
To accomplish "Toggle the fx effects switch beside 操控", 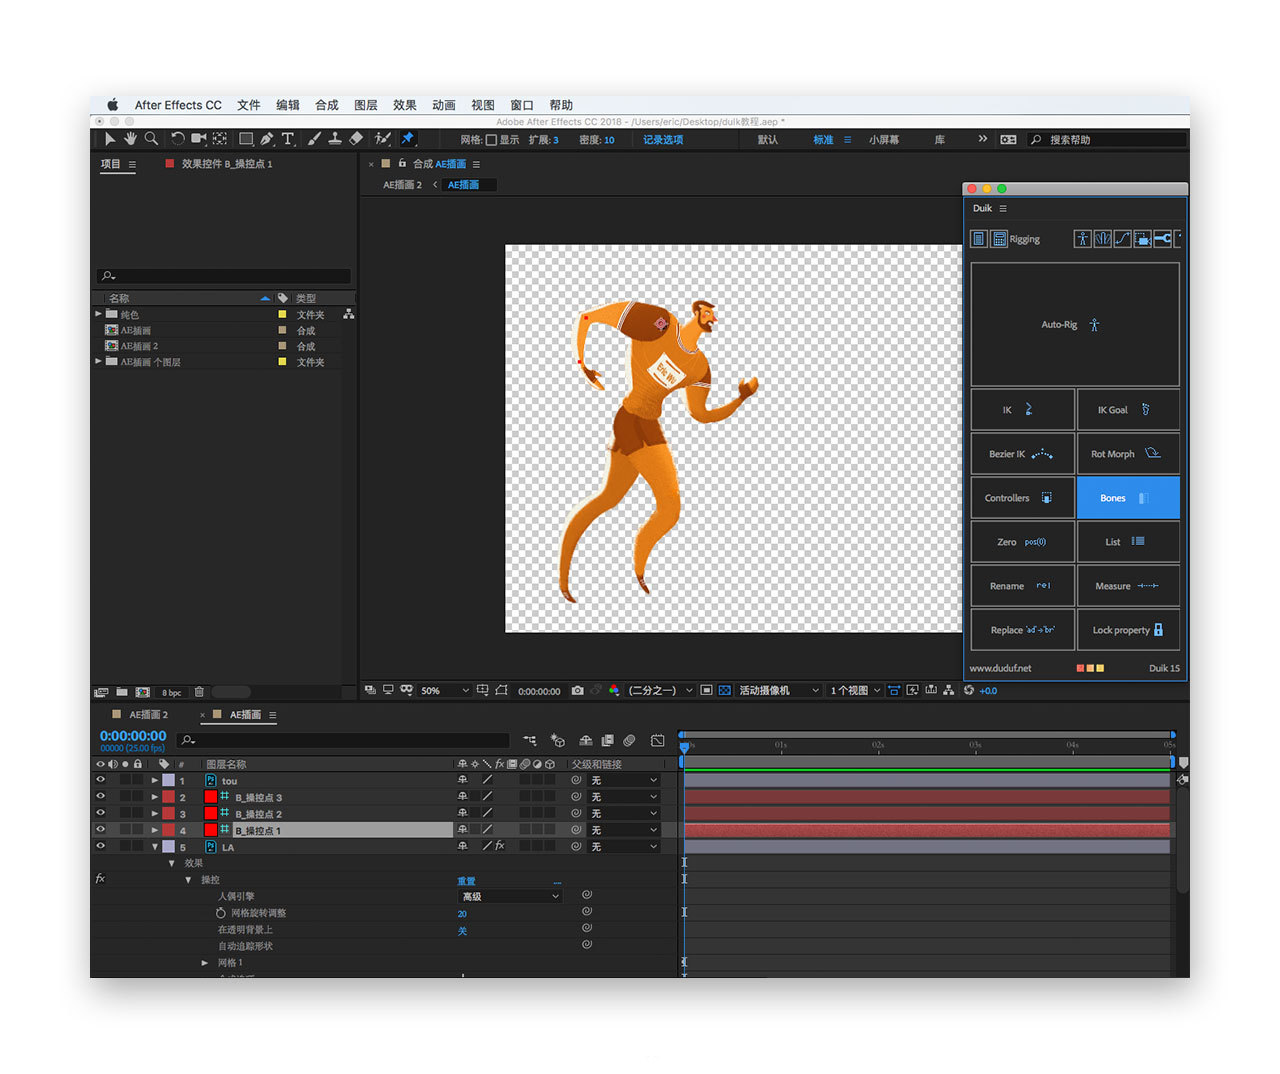I will pyautogui.click(x=100, y=879).
